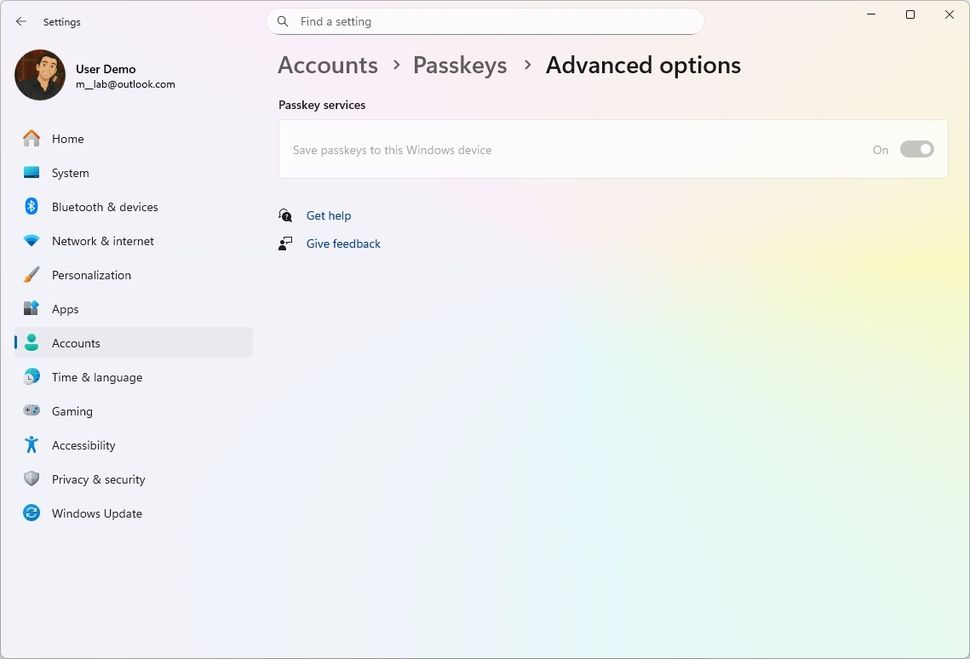Open the Apps icon in sidebar

point(32,309)
